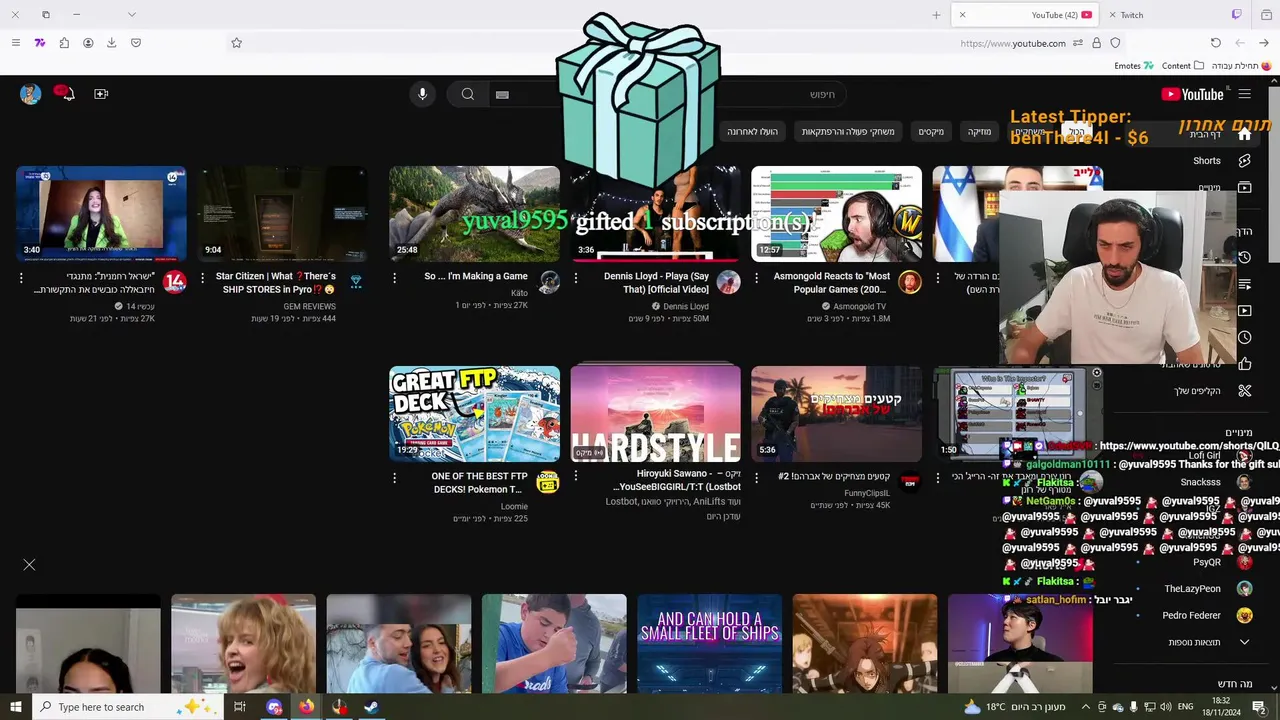Select the מוזיקה filter chip
Image resolution: width=1280 pixels, height=720 pixels.
click(979, 132)
